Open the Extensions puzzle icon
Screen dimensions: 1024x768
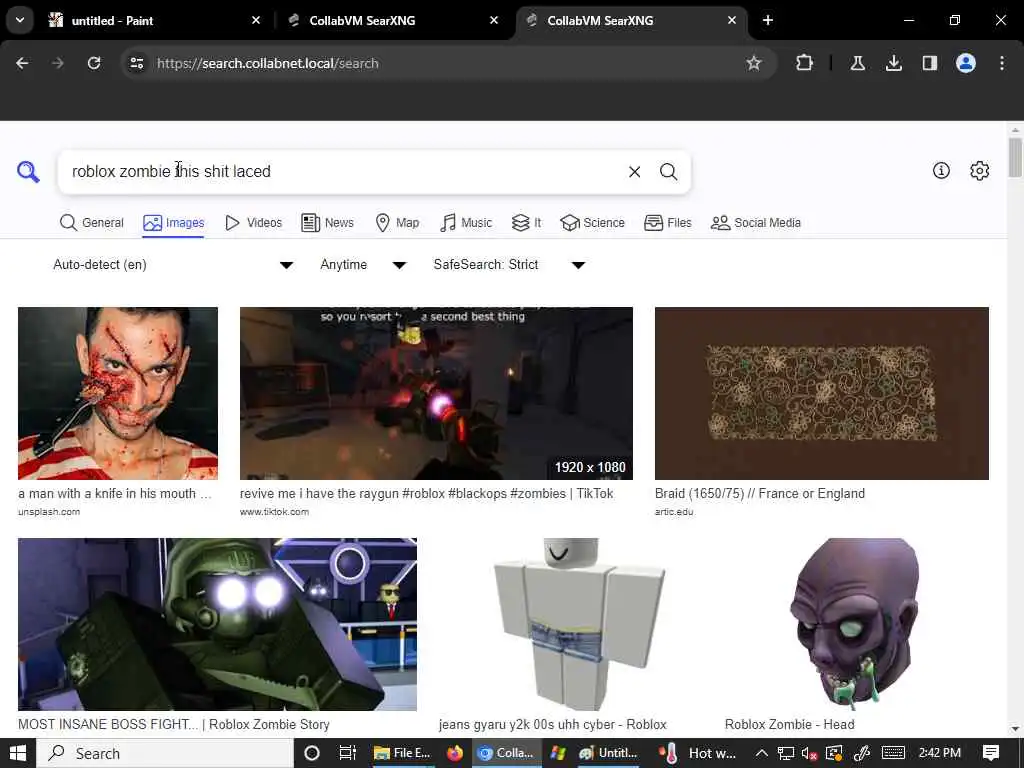tap(805, 63)
